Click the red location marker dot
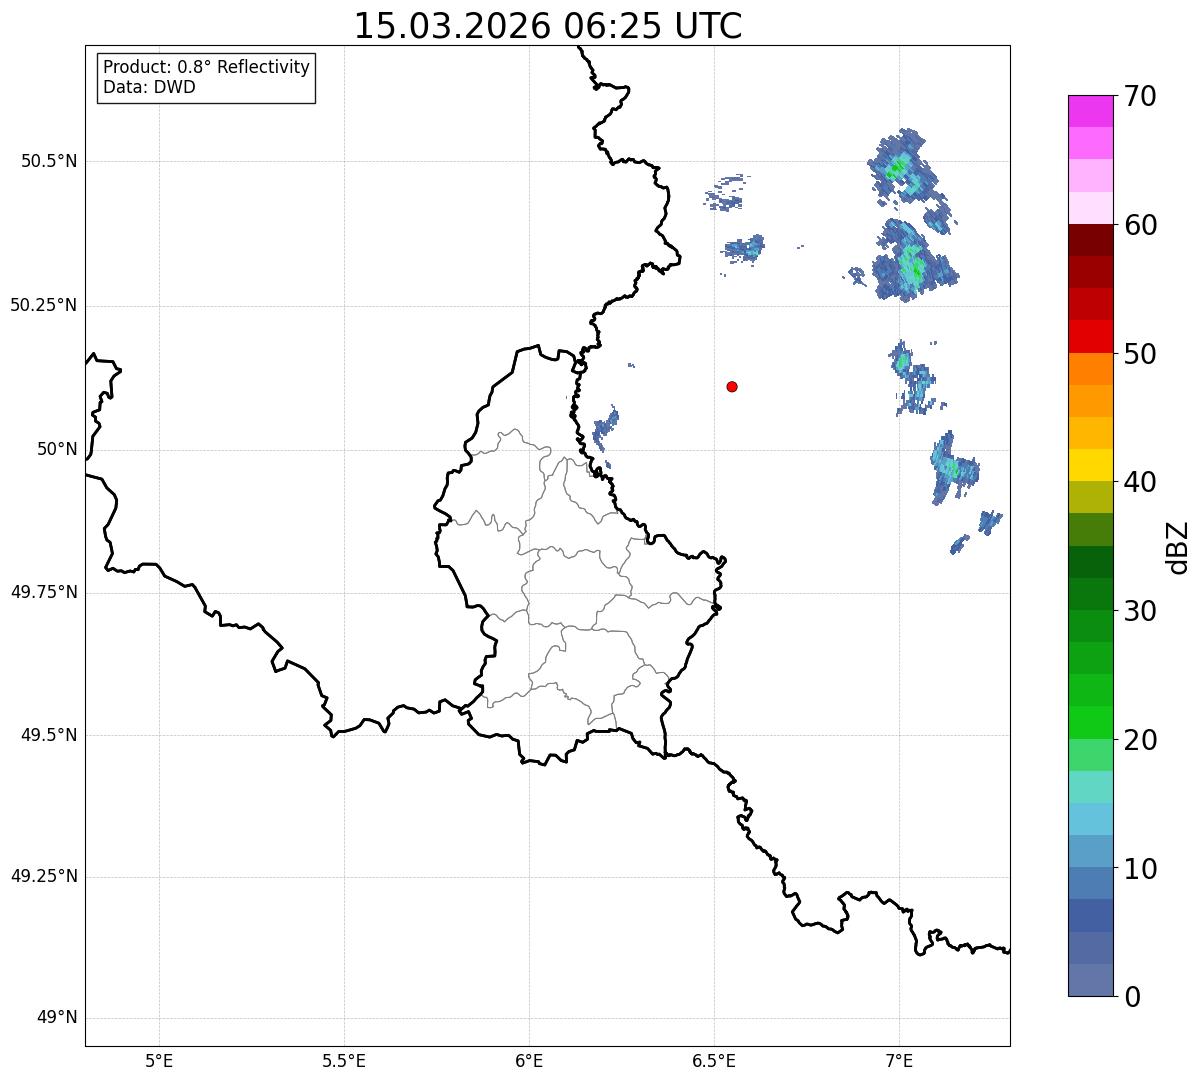 (x=732, y=386)
